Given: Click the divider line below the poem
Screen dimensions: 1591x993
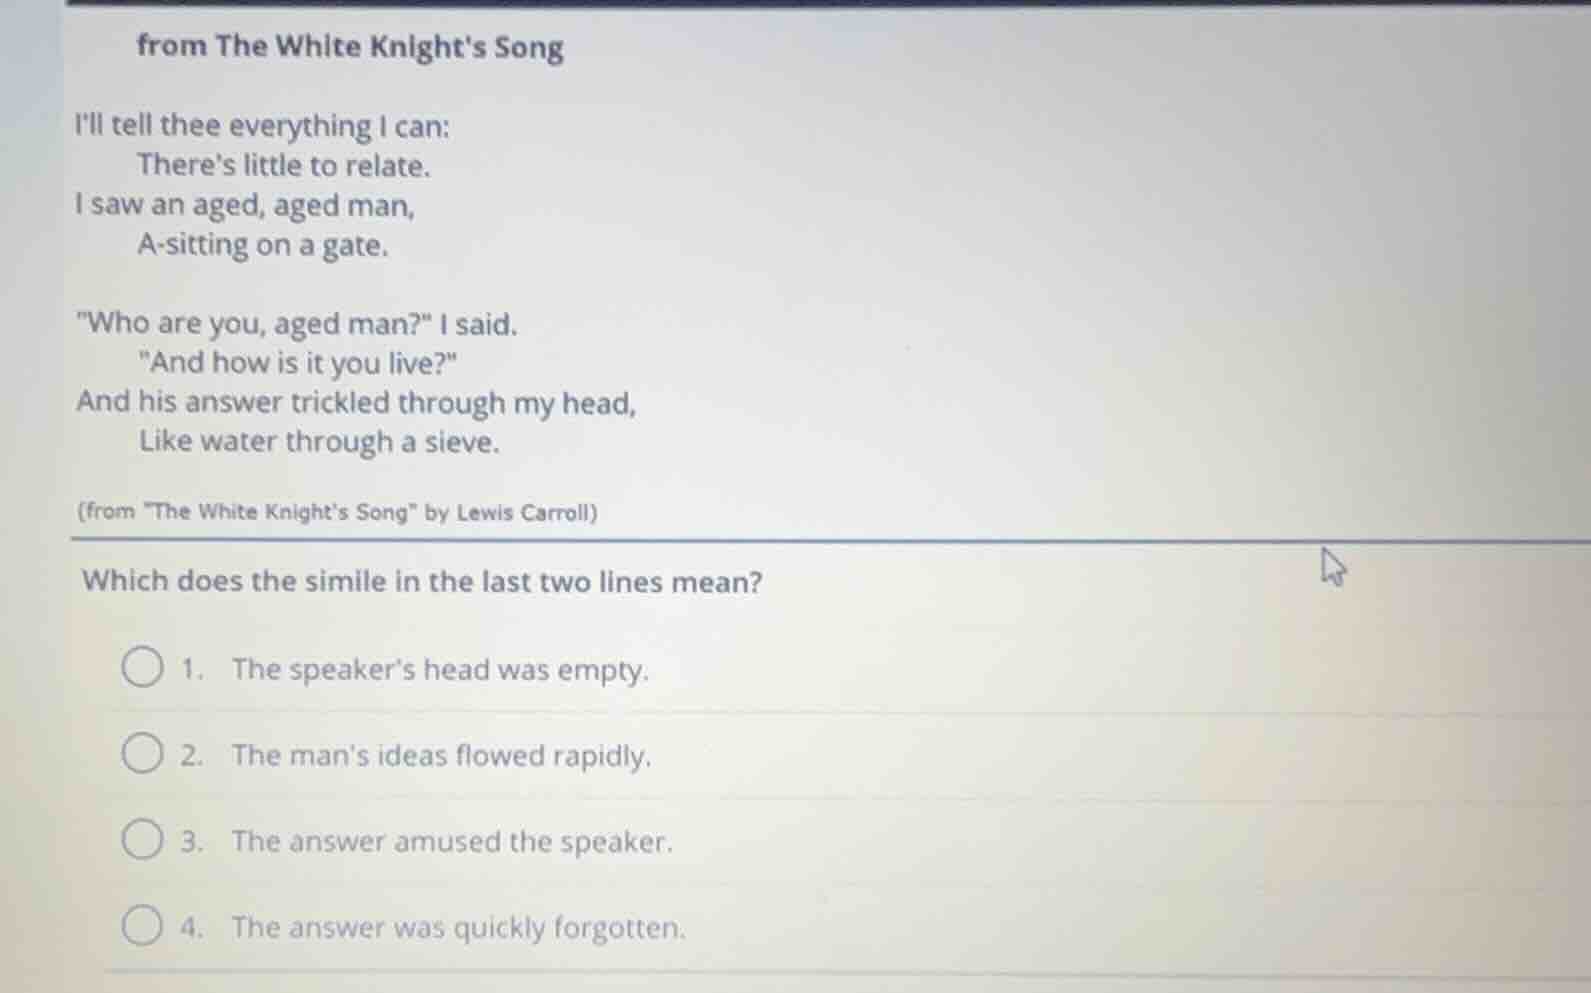Looking at the screenshot, I should (x=795, y=540).
